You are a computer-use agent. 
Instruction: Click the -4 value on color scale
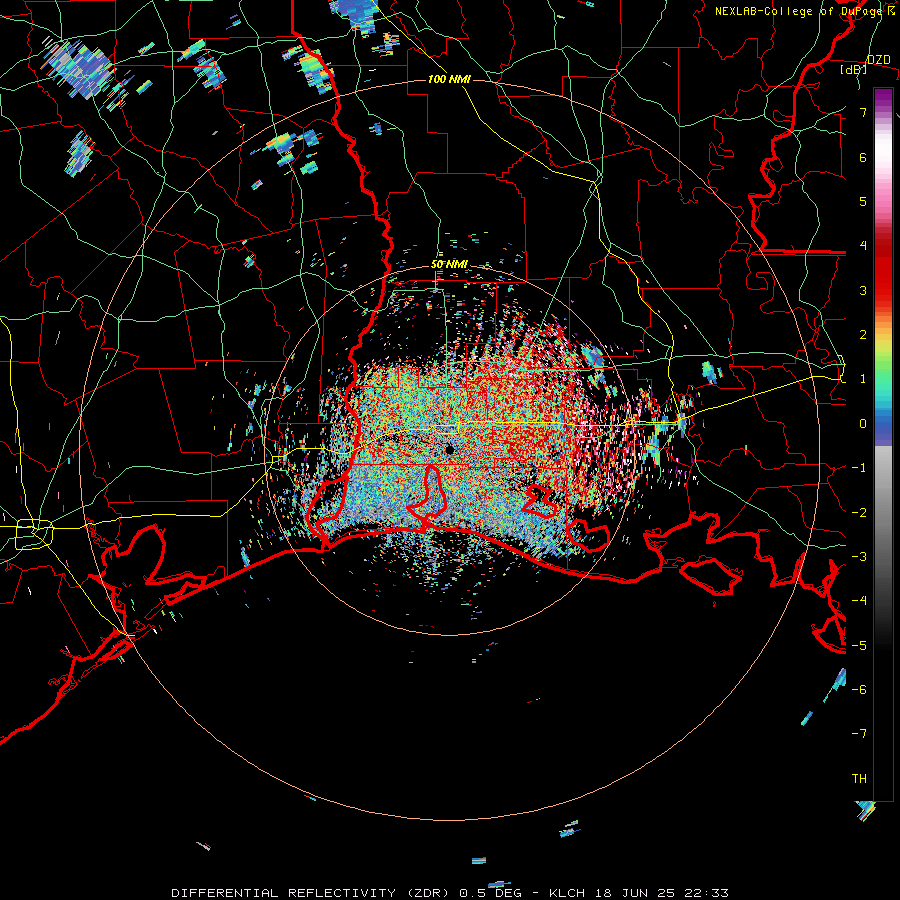click(859, 601)
